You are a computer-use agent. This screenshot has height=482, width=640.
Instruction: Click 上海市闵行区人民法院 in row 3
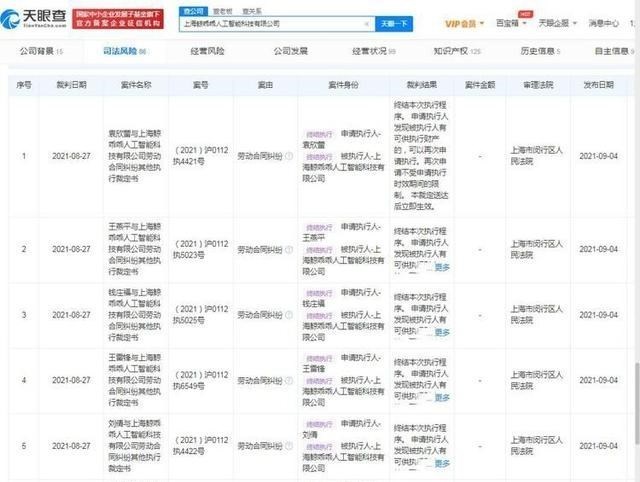[x=537, y=315]
